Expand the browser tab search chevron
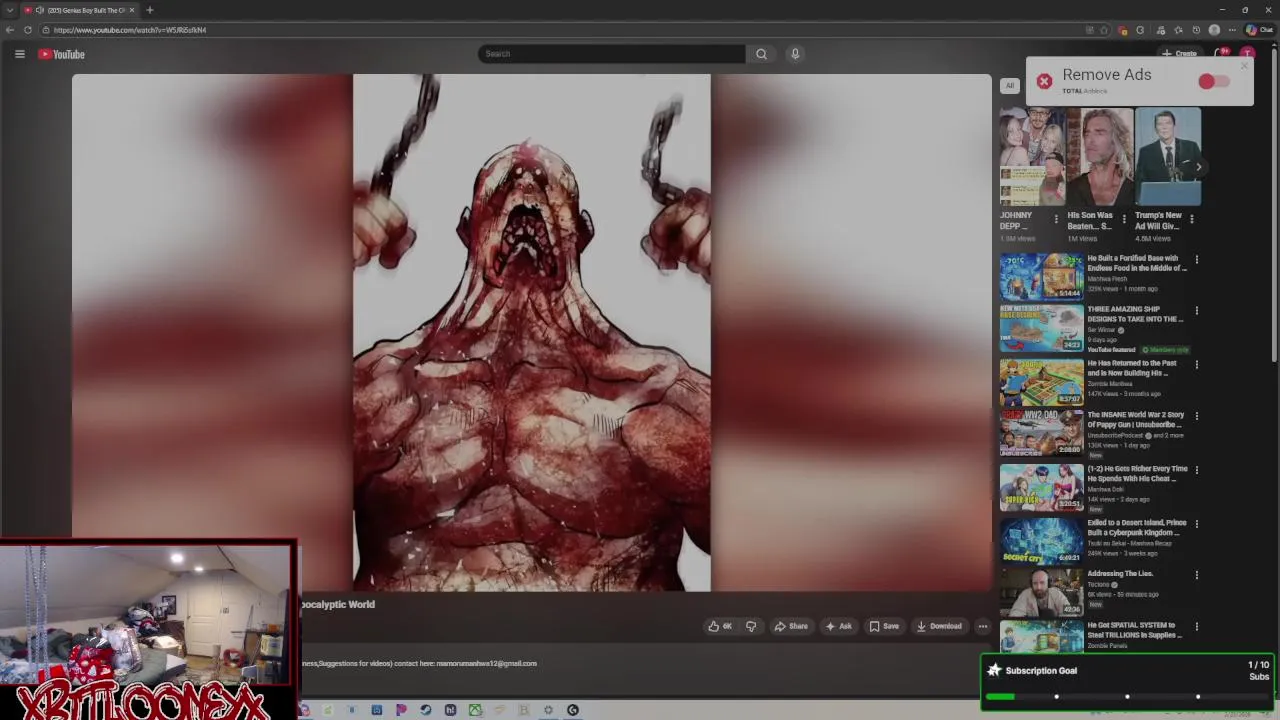The image size is (1280, 720). [10, 10]
